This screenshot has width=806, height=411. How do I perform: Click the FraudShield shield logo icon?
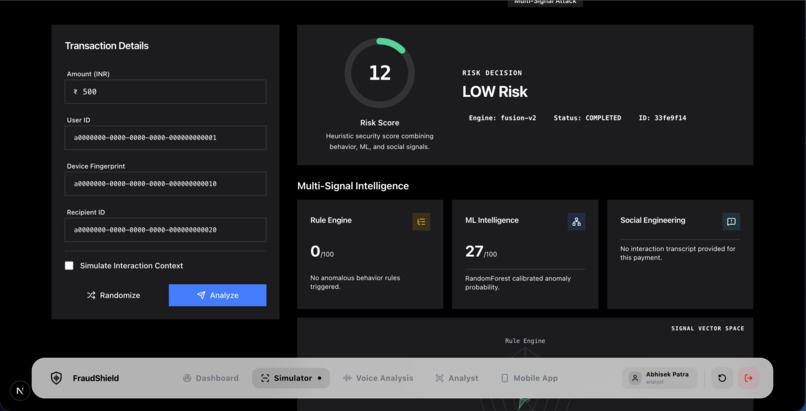tap(56, 378)
